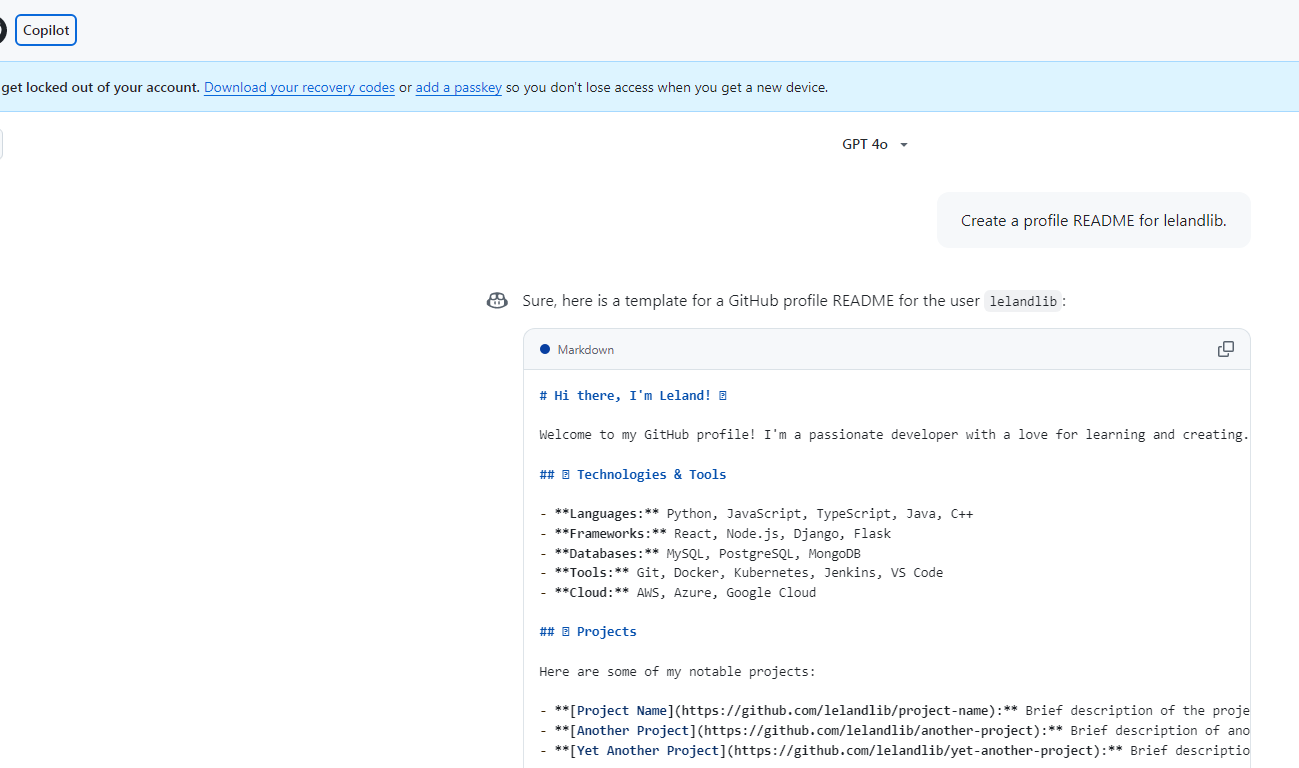Open the add a passkey link
The height and width of the screenshot is (768, 1299).
[459, 87]
